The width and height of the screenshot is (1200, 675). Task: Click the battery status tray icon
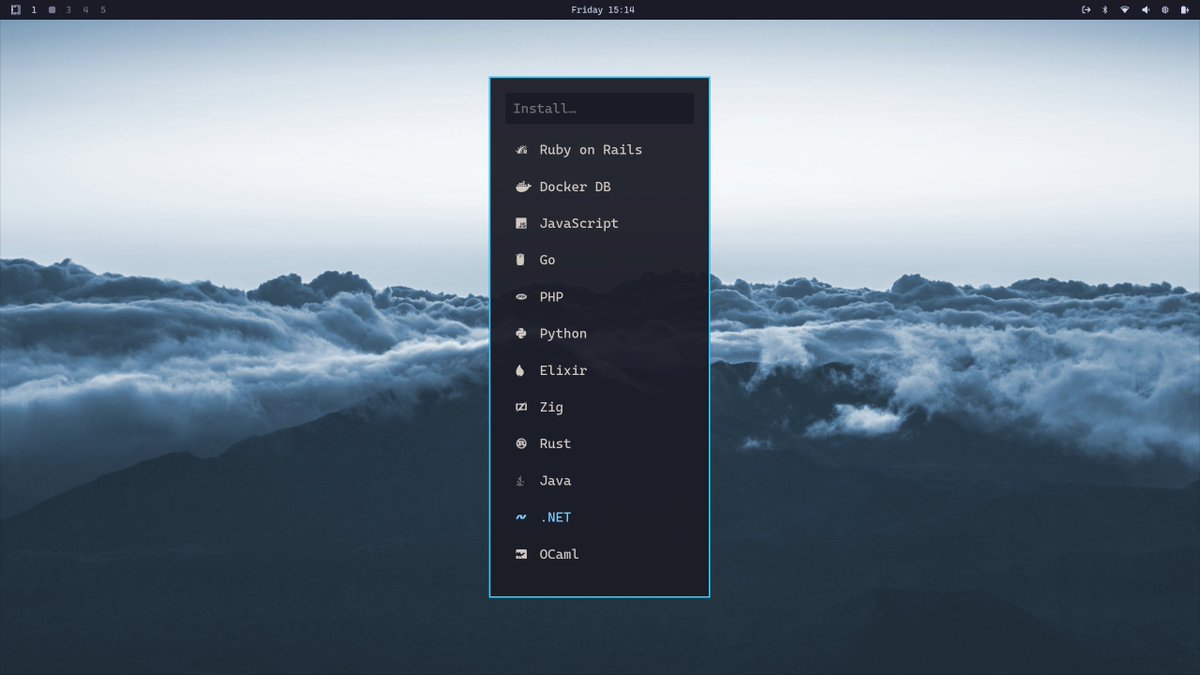1184,10
